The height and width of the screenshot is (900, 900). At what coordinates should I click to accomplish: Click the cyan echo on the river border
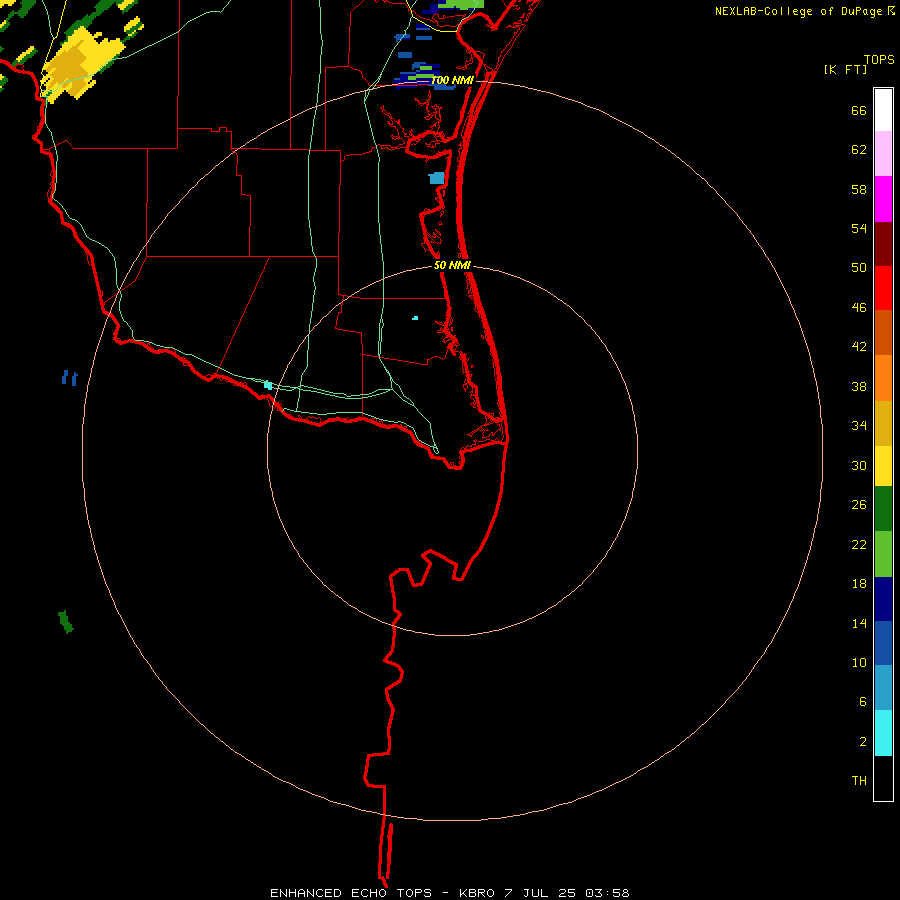pyautogui.click(x=268, y=385)
